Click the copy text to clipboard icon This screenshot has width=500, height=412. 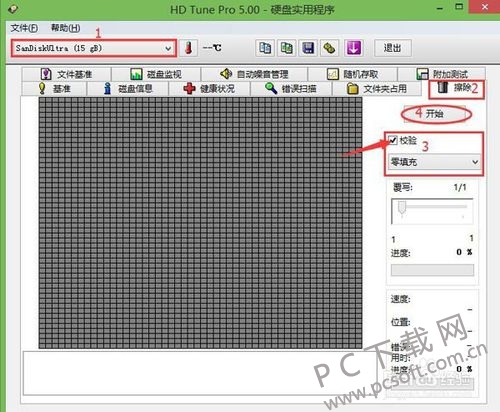[265, 48]
